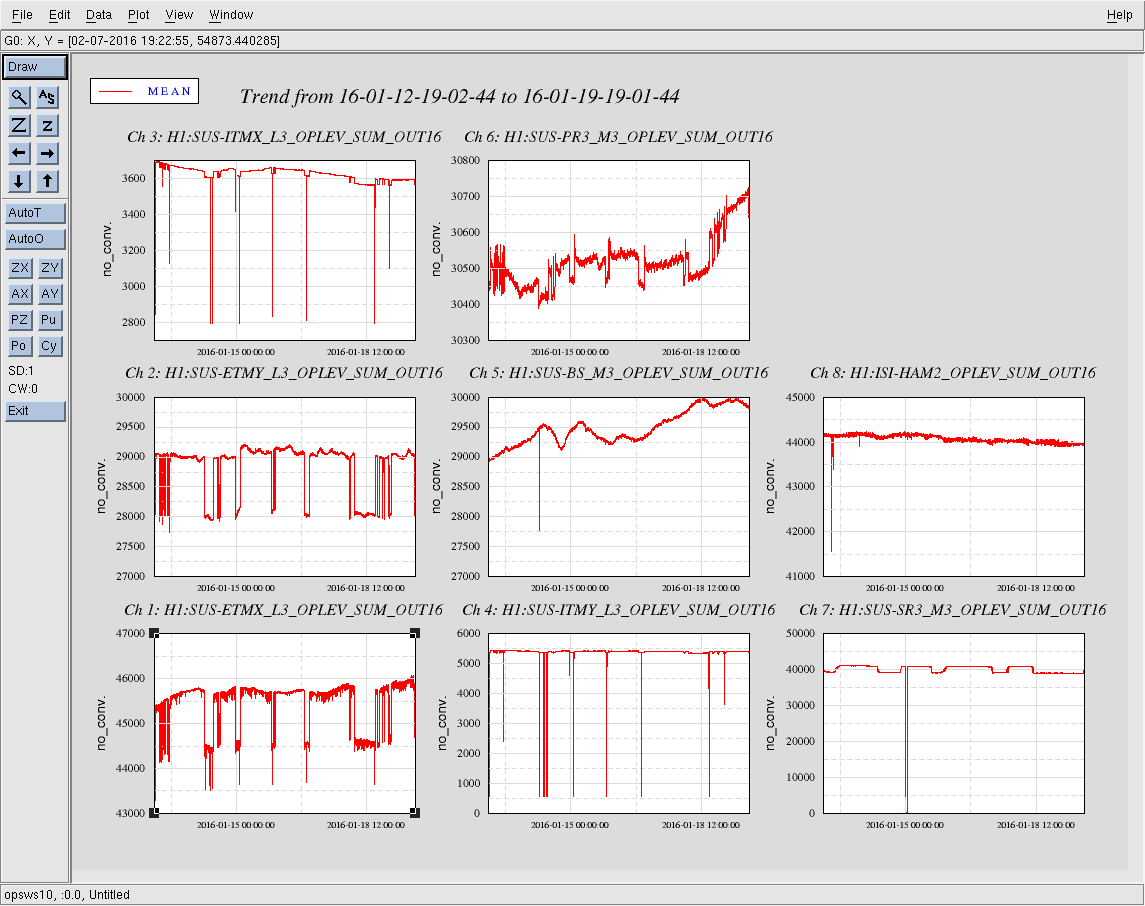The image size is (1145, 906).
Task: Click the Cy cycle button
Action: [48, 346]
